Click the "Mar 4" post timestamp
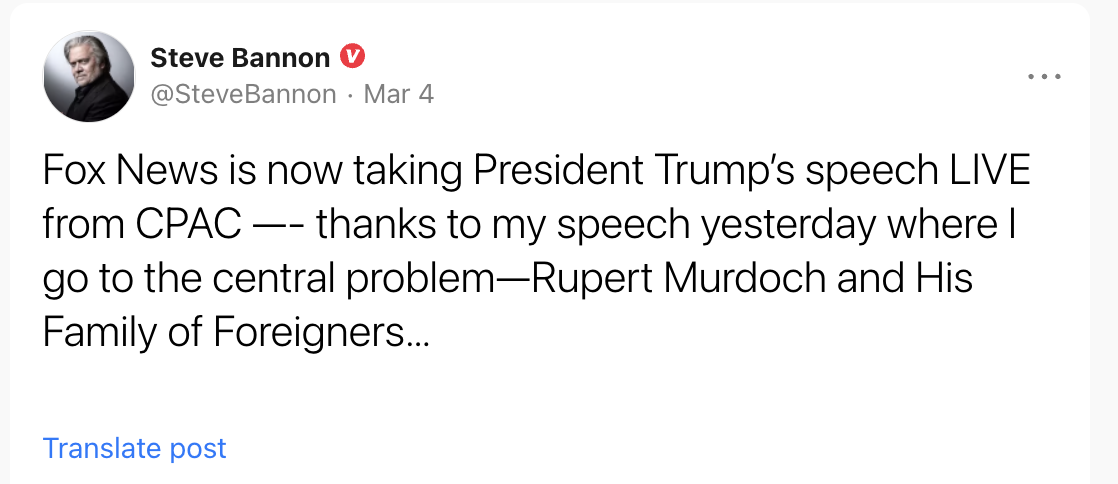The height and width of the screenshot is (484, 1118). click(x=399, y=94)
